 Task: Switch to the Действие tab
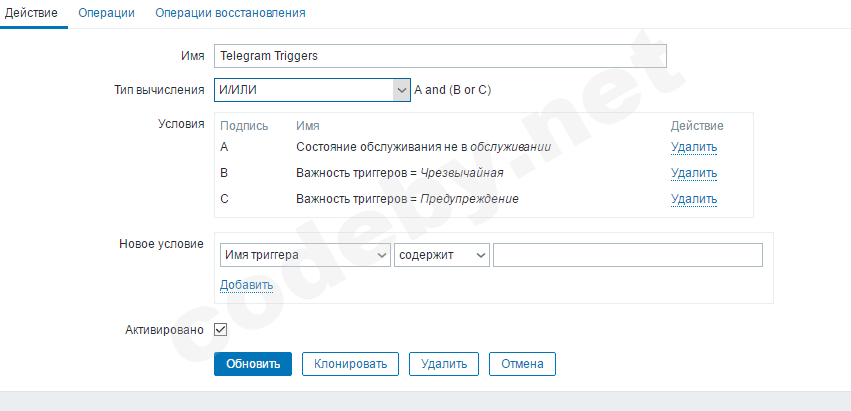[31, 12]
